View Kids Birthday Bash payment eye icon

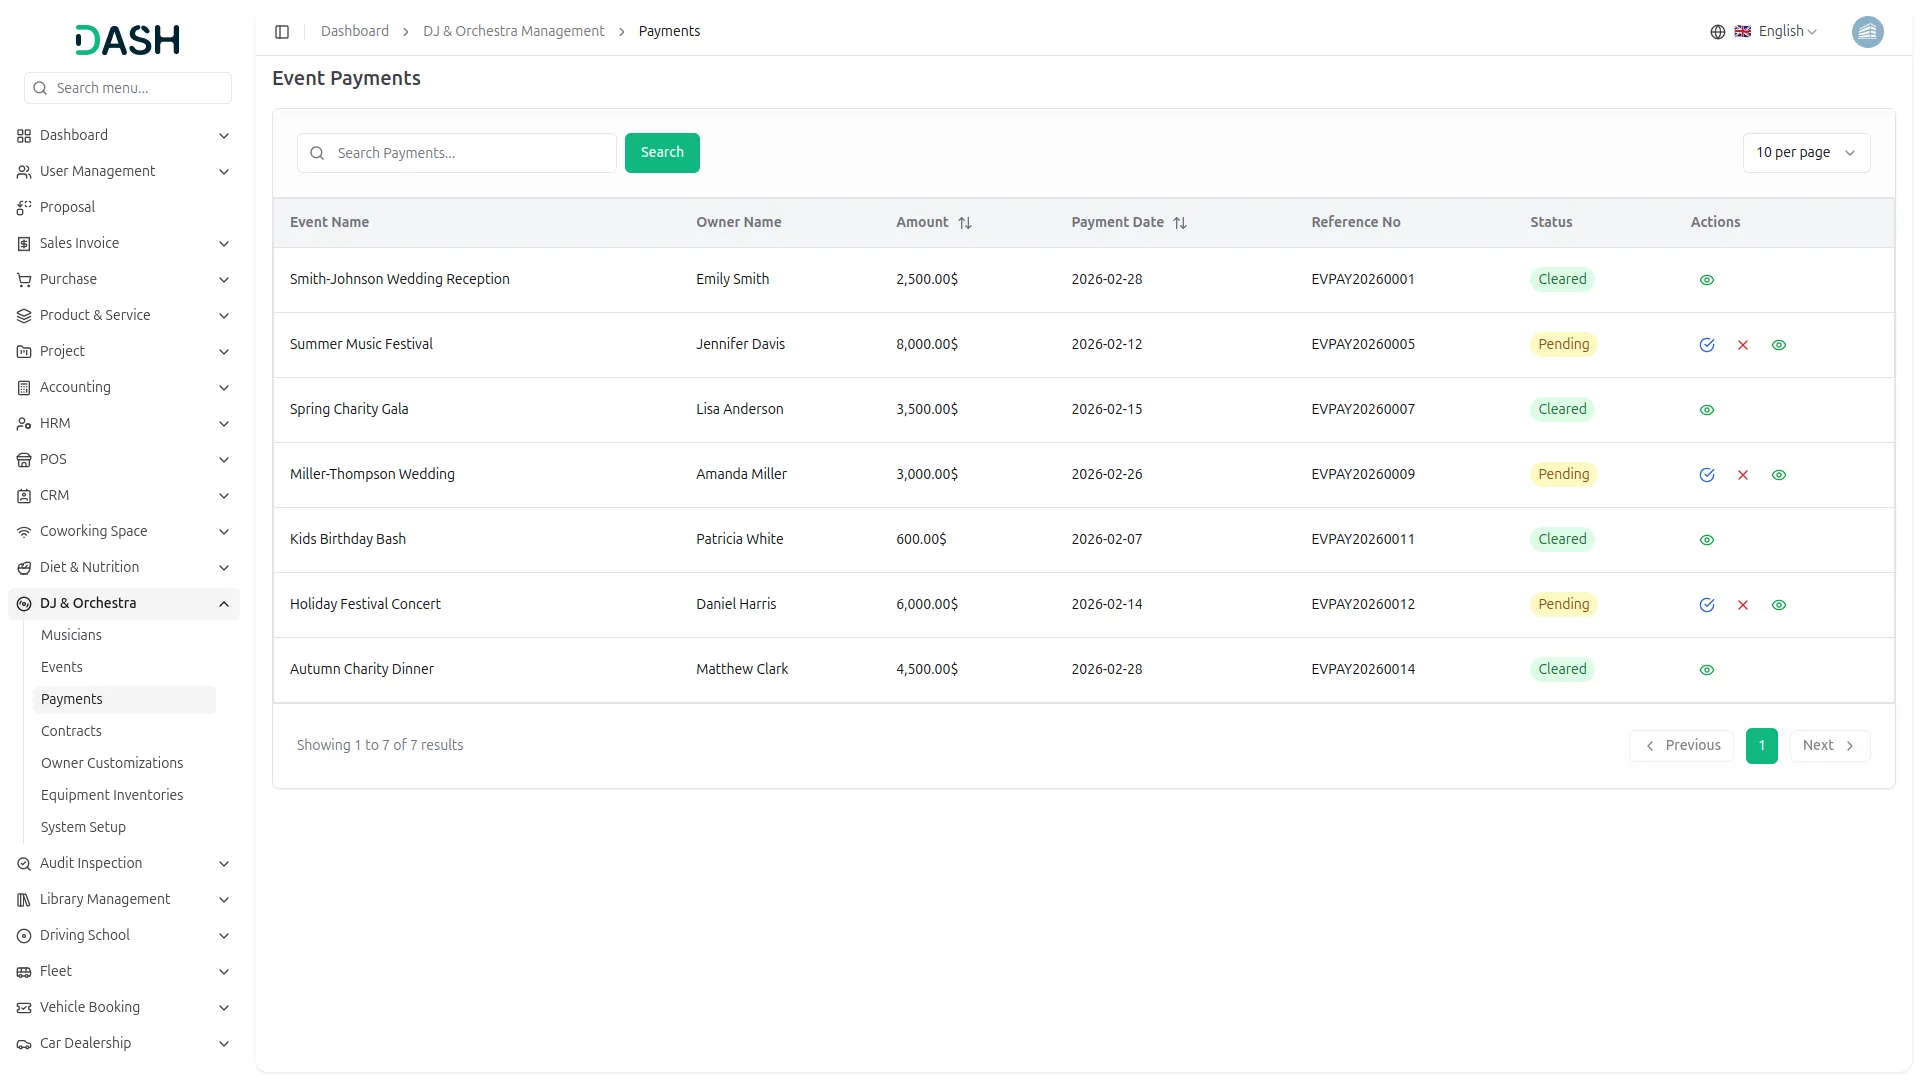click(x=1707, y=540)
